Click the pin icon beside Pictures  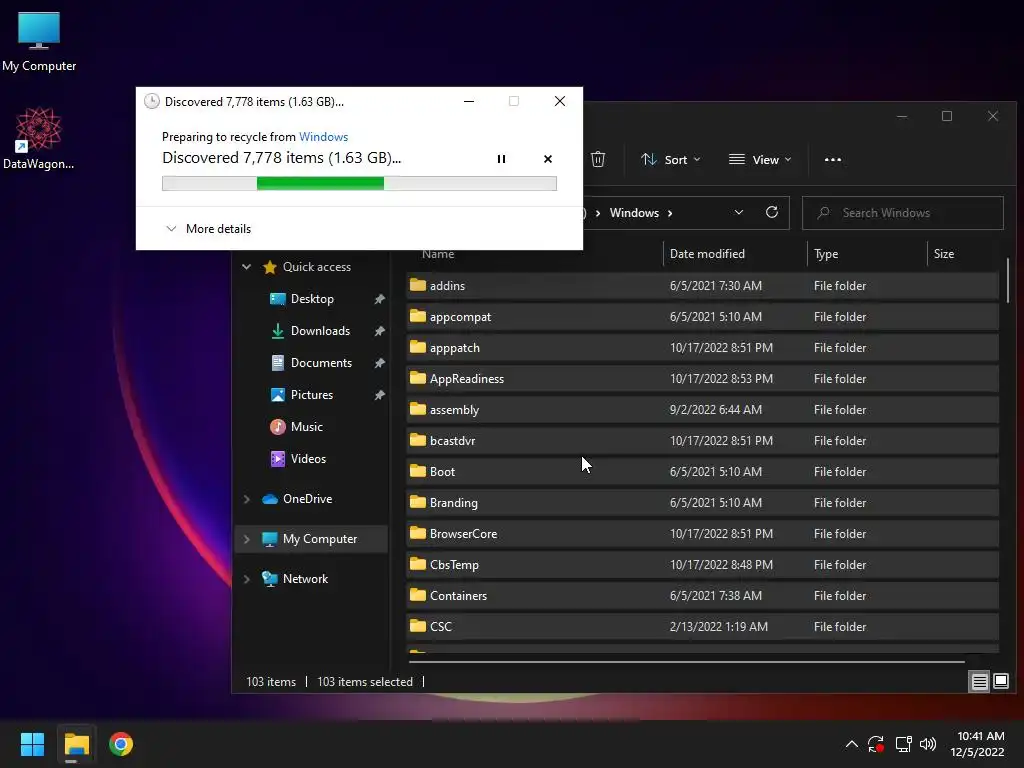(379, 395)
